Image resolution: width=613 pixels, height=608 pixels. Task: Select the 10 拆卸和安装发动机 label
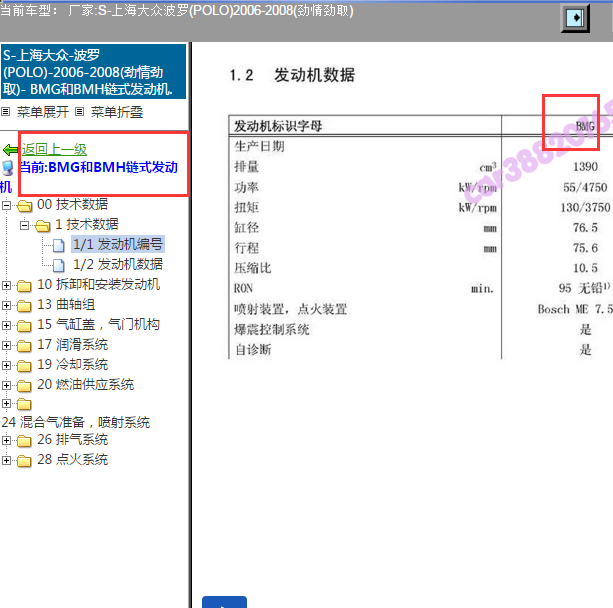click(x=99, y=284)
